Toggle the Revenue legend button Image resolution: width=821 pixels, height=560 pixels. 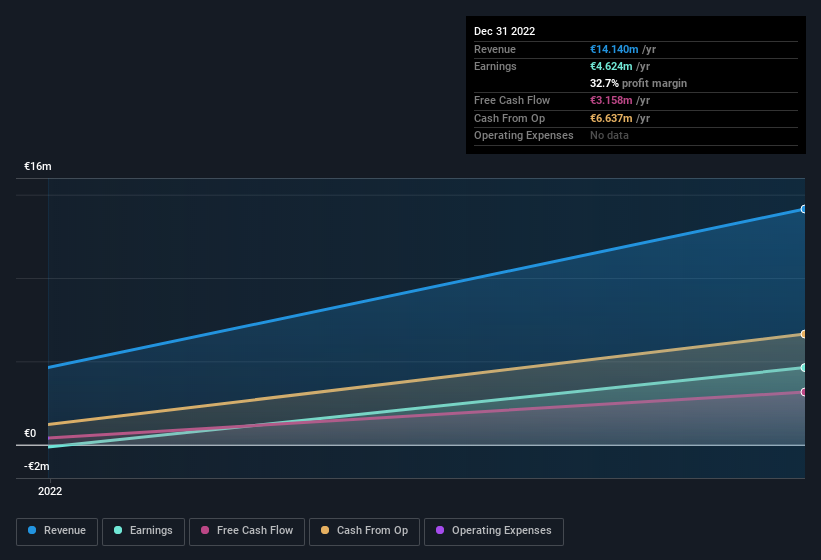(57, 531)
